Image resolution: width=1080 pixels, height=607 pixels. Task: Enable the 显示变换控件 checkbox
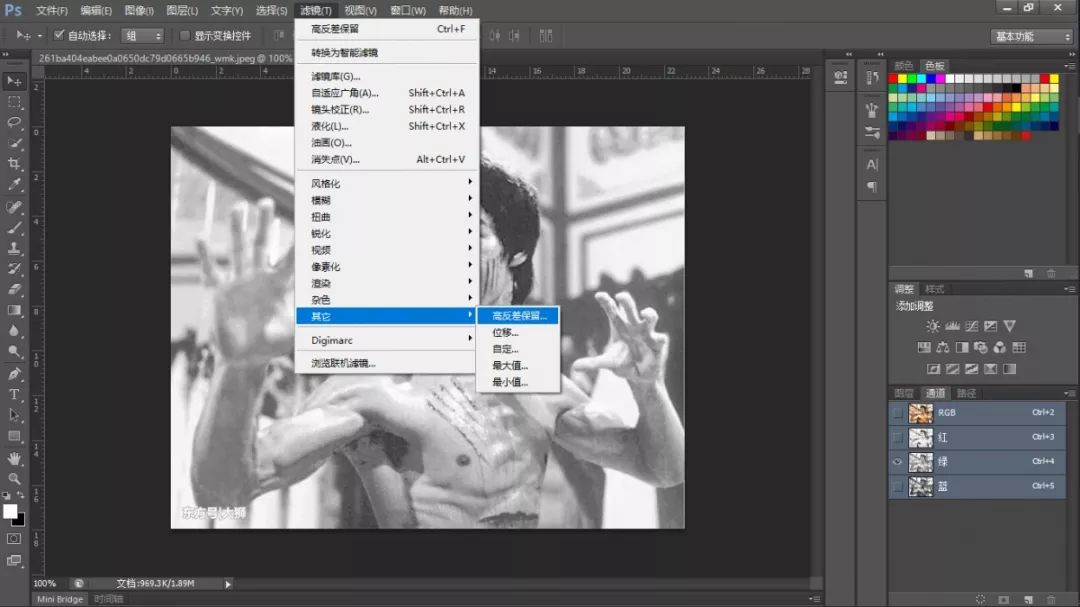(185, 35)
